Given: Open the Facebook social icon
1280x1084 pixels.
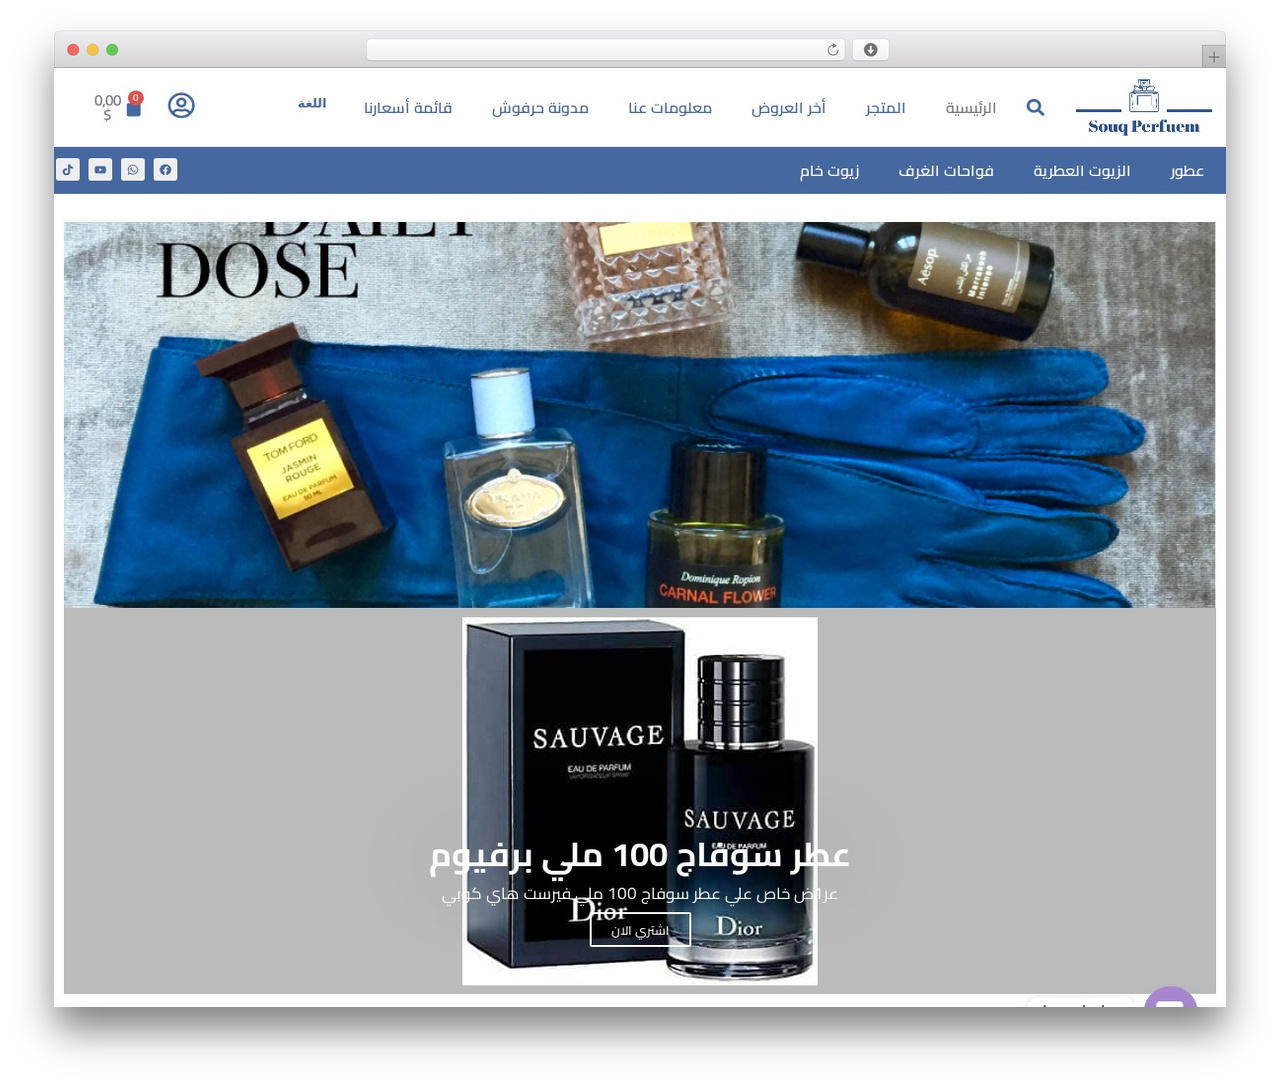Looking at the screenshot, I should tap(166, 170).
